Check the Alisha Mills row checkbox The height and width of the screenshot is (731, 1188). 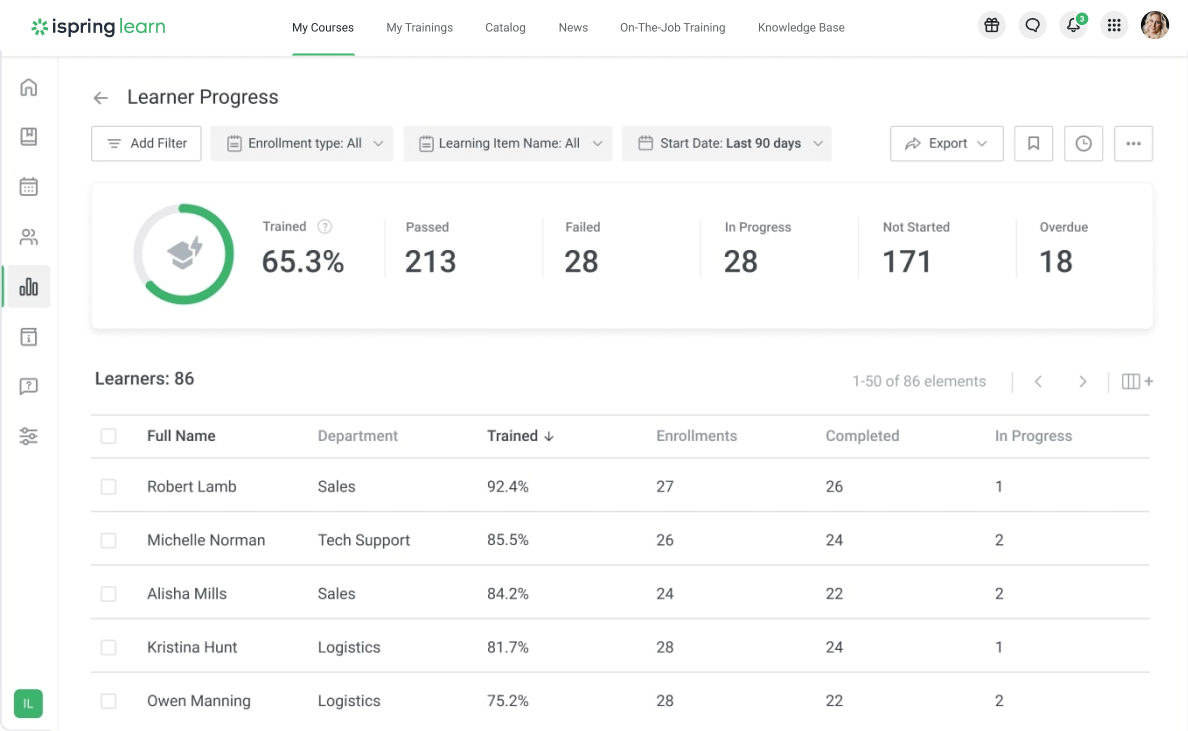(x=108, y=594)
